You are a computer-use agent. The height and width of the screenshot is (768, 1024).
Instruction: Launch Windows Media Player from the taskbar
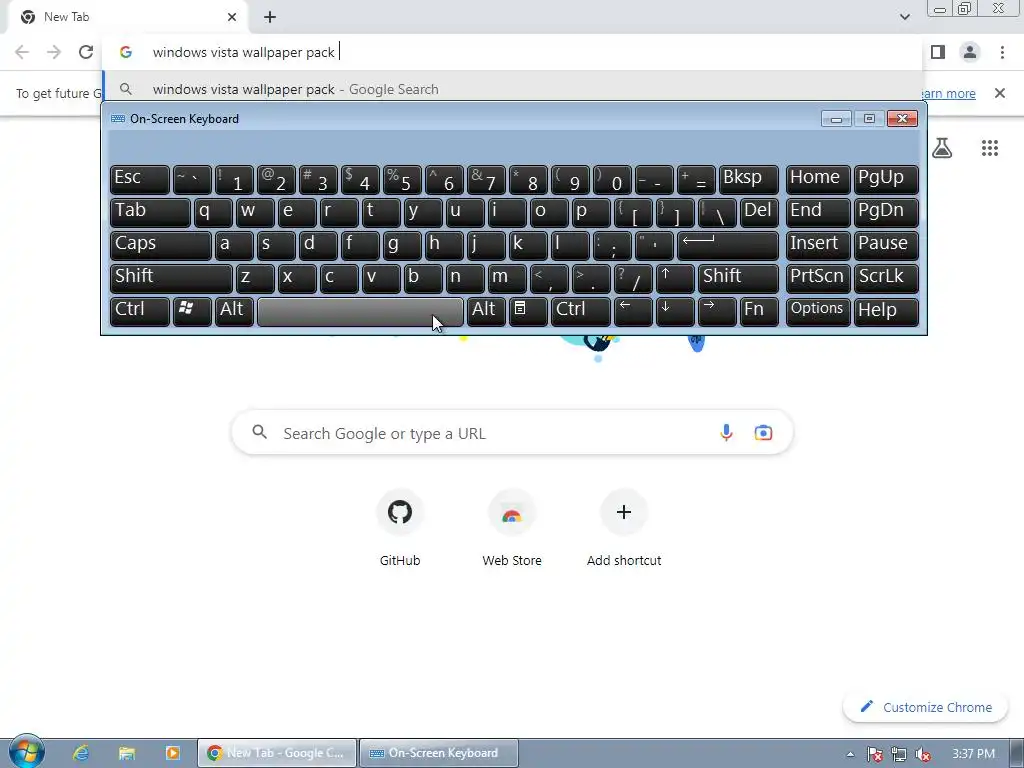click(172, 753)
